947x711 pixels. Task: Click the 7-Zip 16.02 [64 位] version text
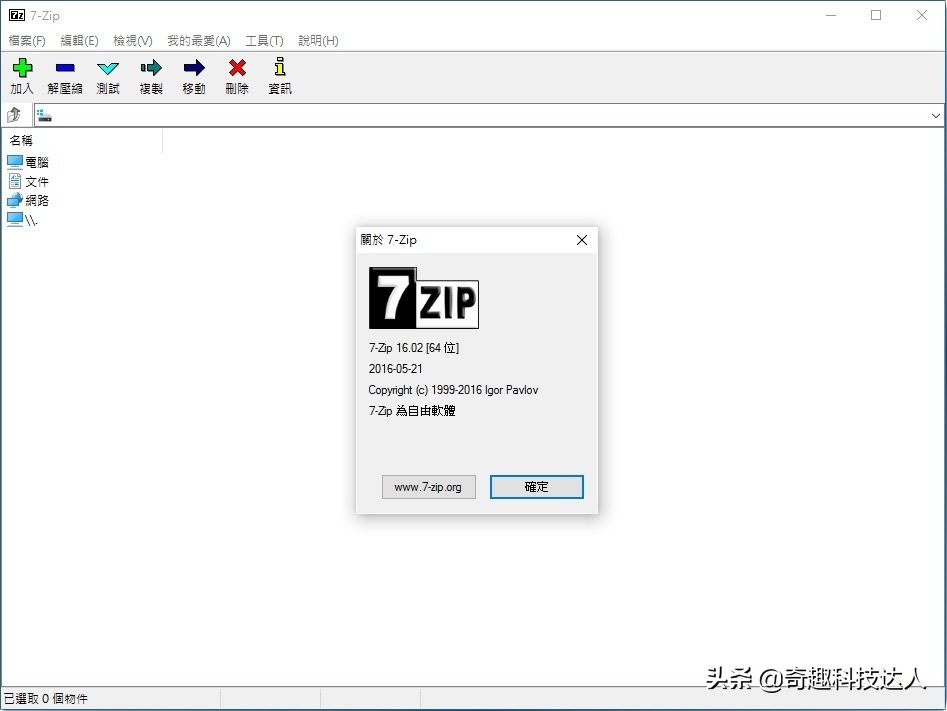tap(414, 348)
